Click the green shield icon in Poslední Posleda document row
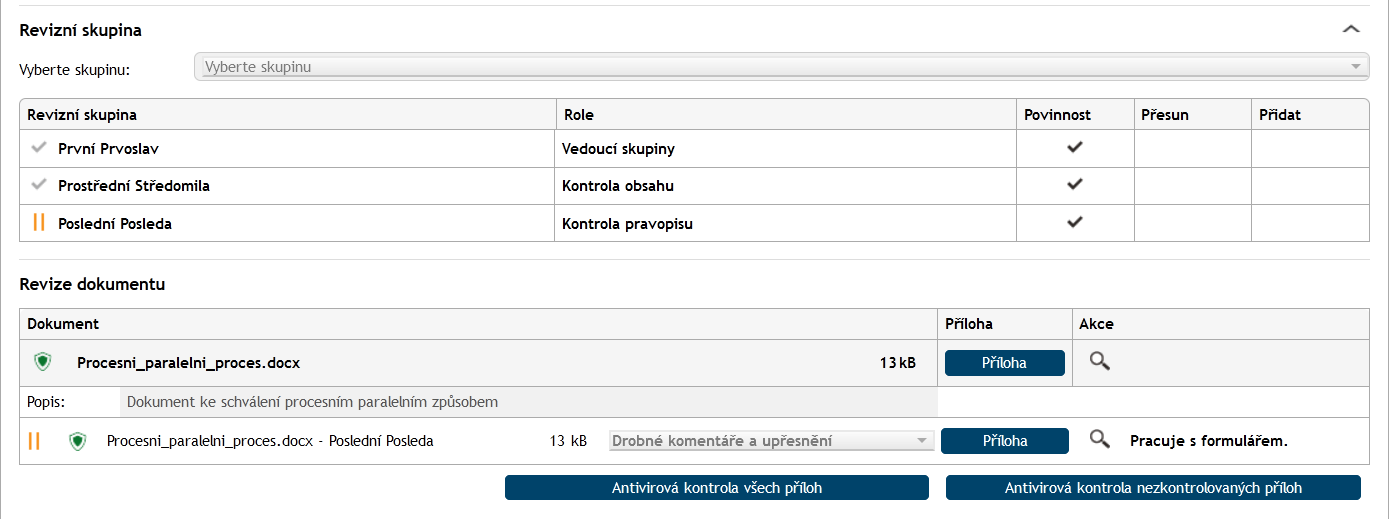This screenshot has height=519, width=1389. [x=77, y=441]
